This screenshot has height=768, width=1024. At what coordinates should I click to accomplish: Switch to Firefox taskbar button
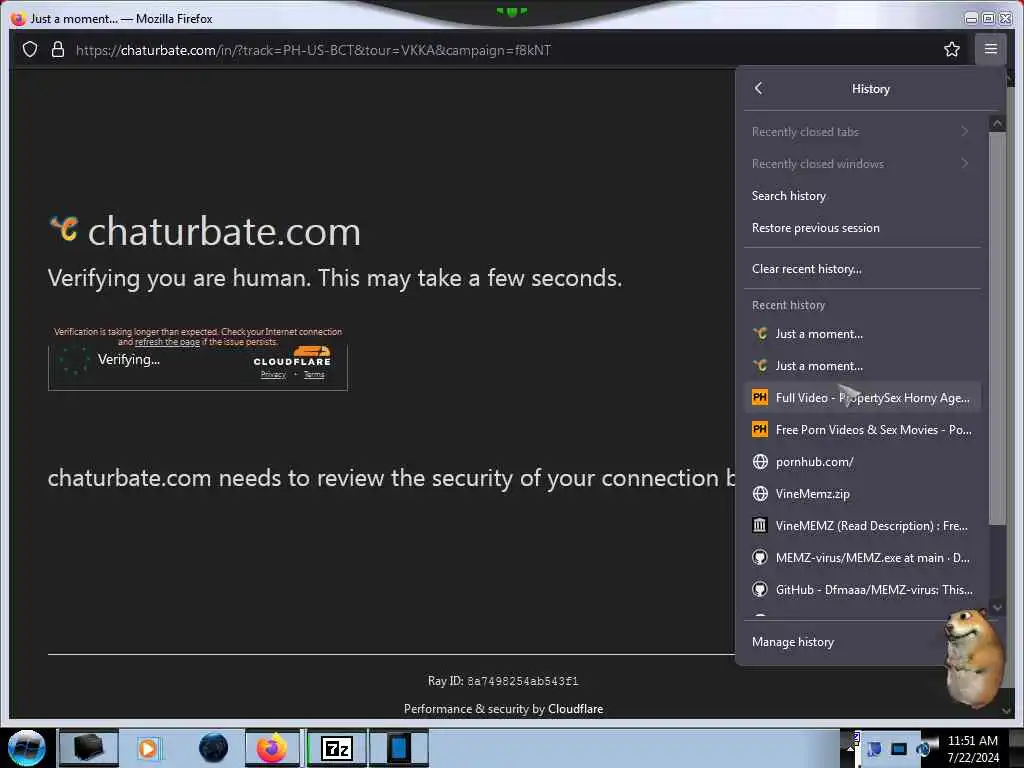(x=272, y=748)
